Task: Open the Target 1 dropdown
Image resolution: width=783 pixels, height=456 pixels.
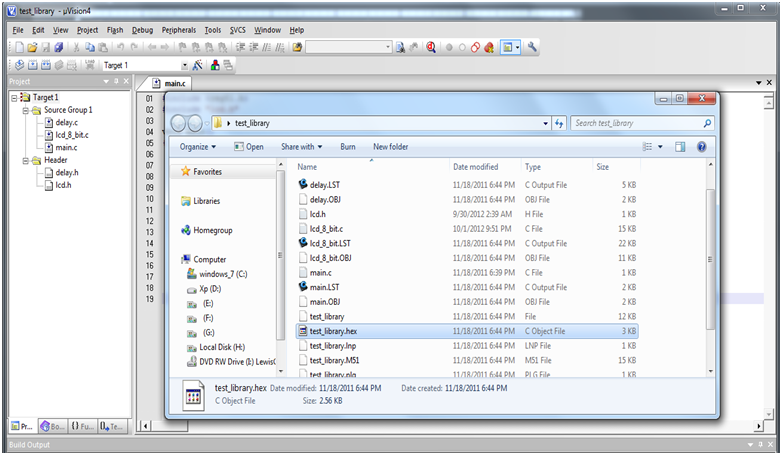Action: pos(184,65)
